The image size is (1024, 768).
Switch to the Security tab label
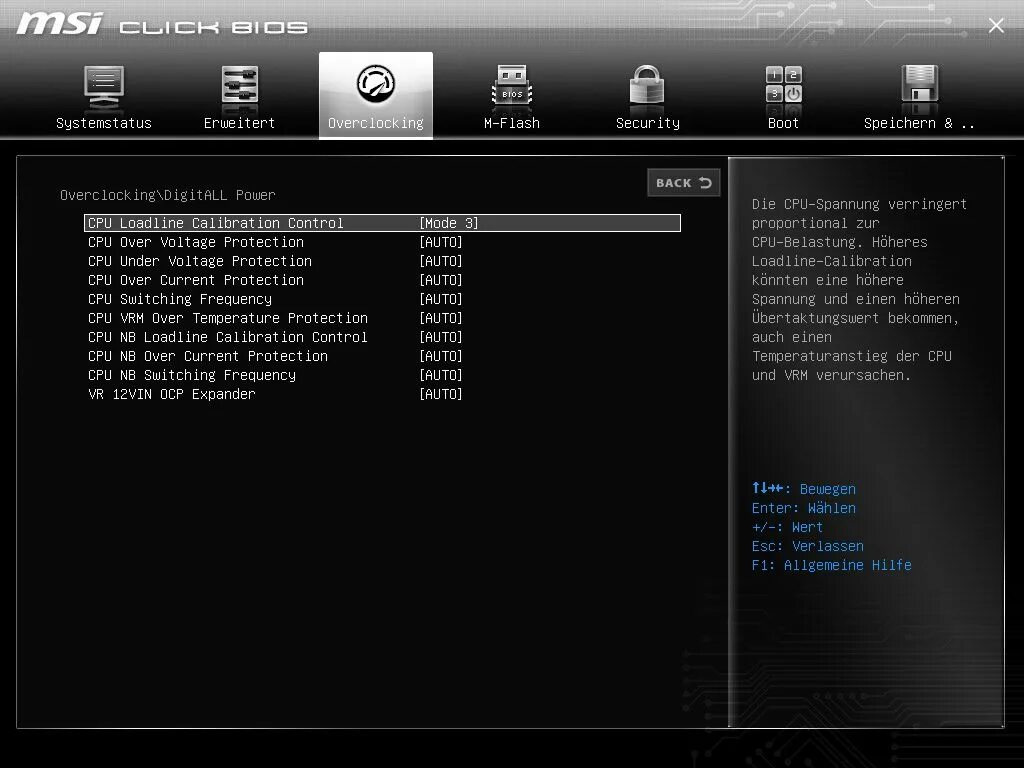tap(648, 123)
